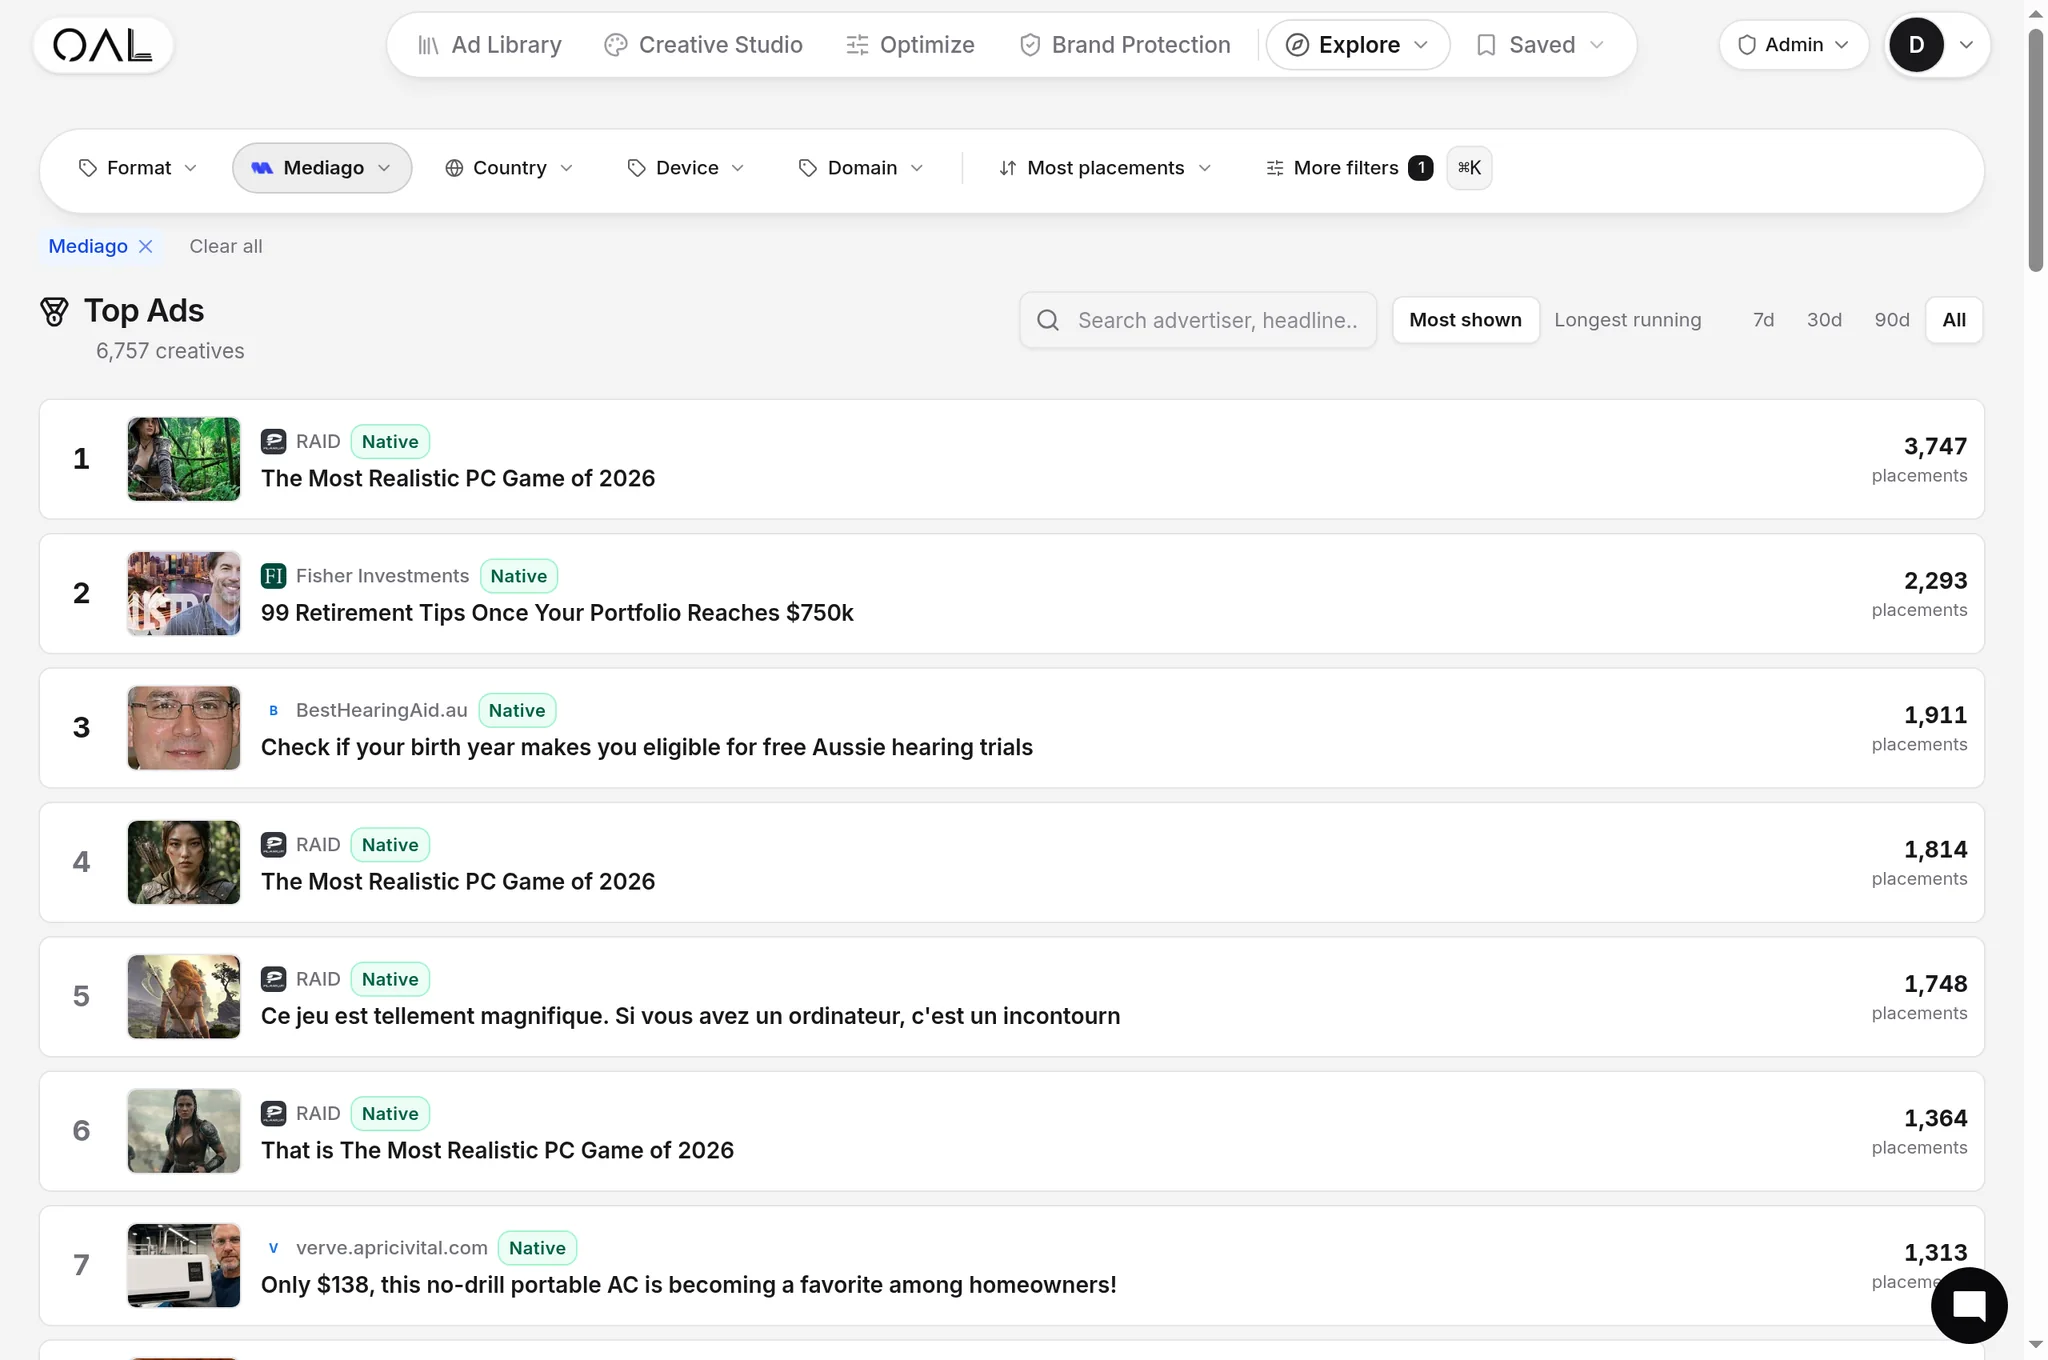Expand the Saved menu
Image resolution: width=2048 pixels, height=1360 pixels.
1541,45
